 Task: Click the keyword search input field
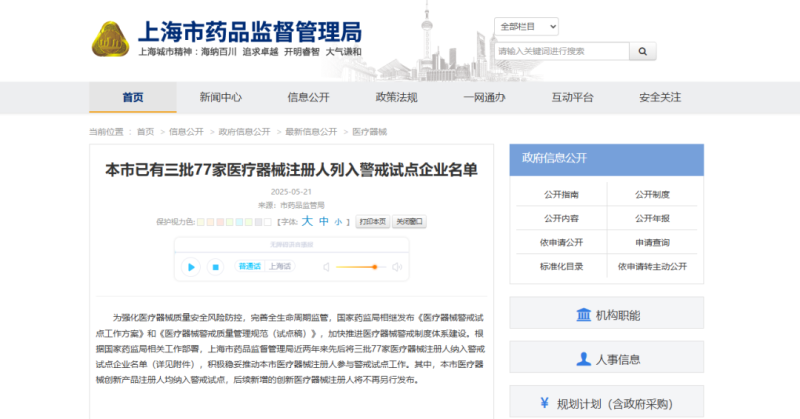[x=560, y=50]
